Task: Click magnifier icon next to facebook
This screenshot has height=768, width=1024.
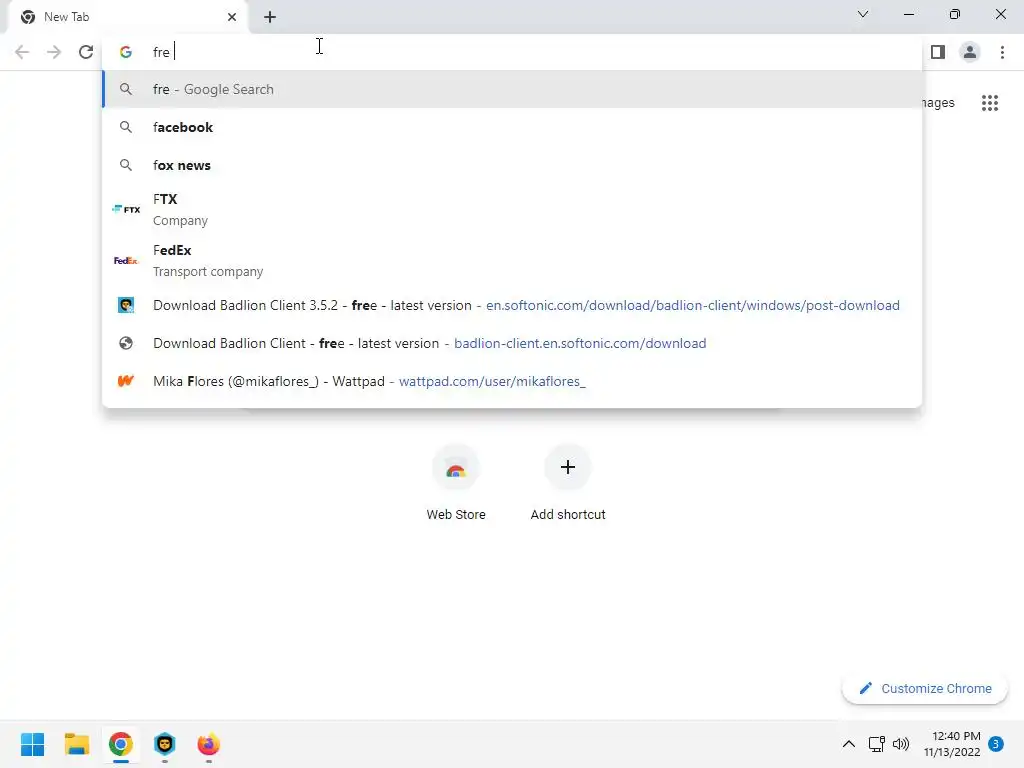Action: [126, 127]
